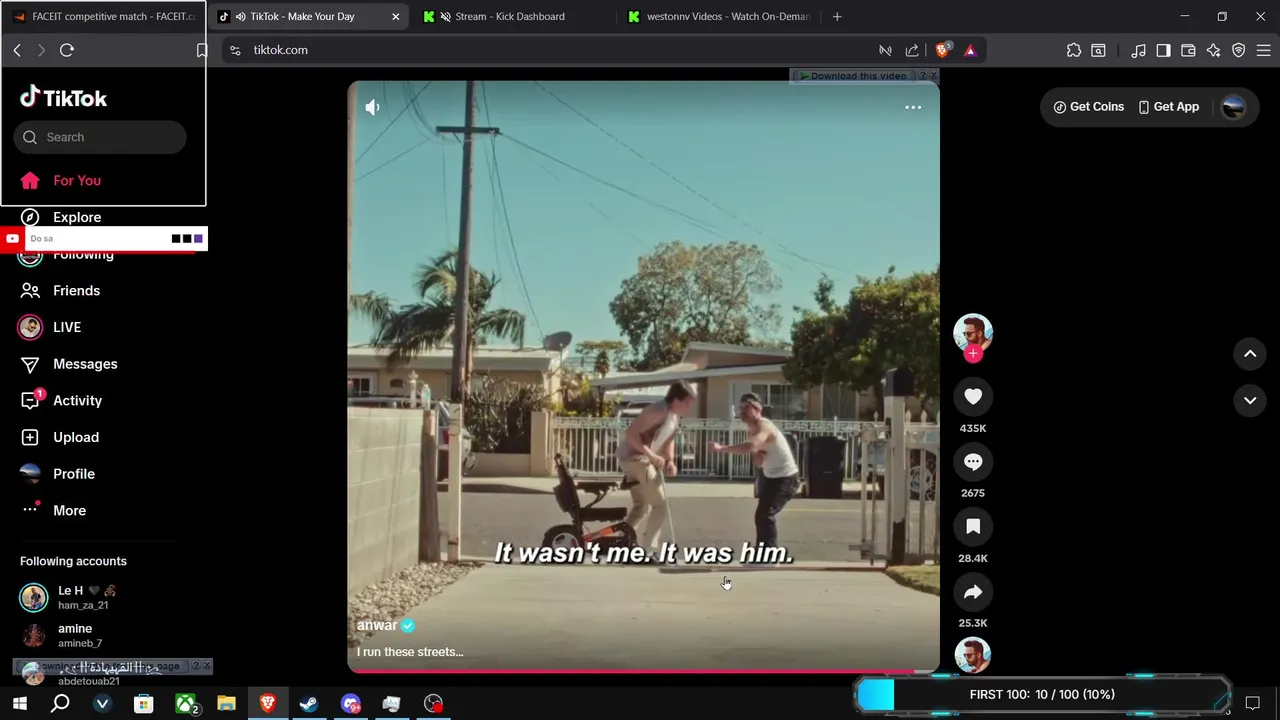Open the Brave Wallet icon

click(x=1188, y=50)
